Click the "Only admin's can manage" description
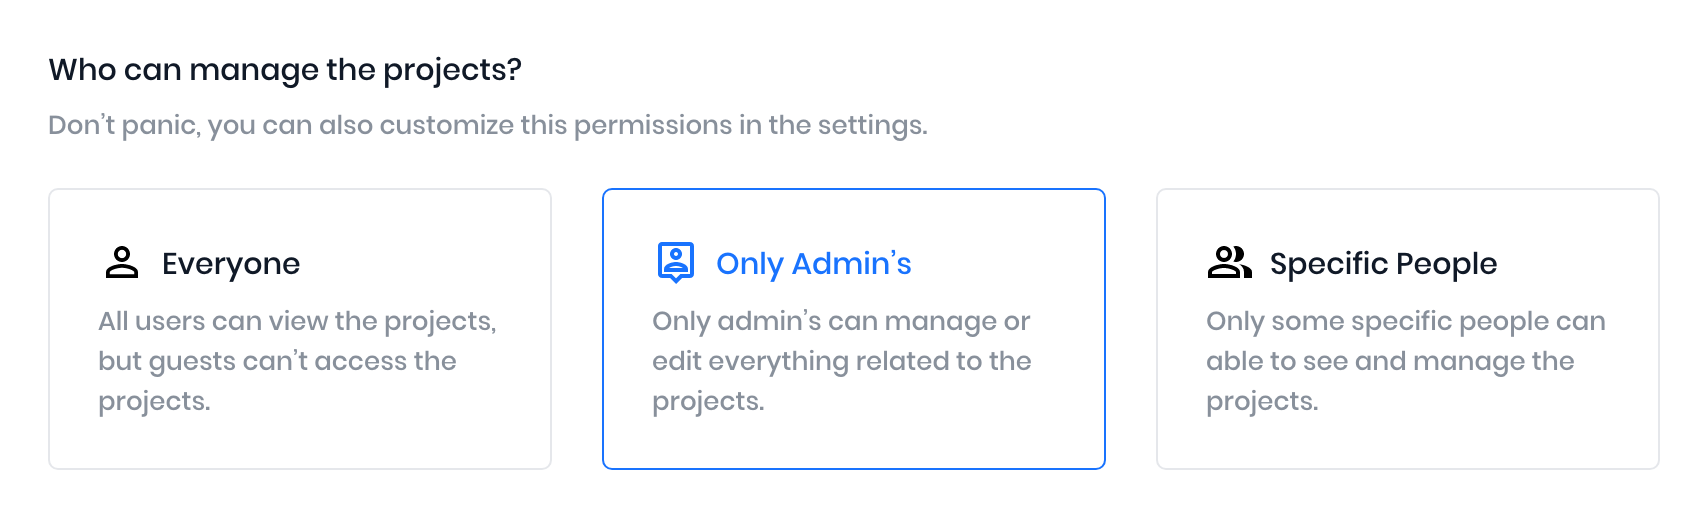 841,321
